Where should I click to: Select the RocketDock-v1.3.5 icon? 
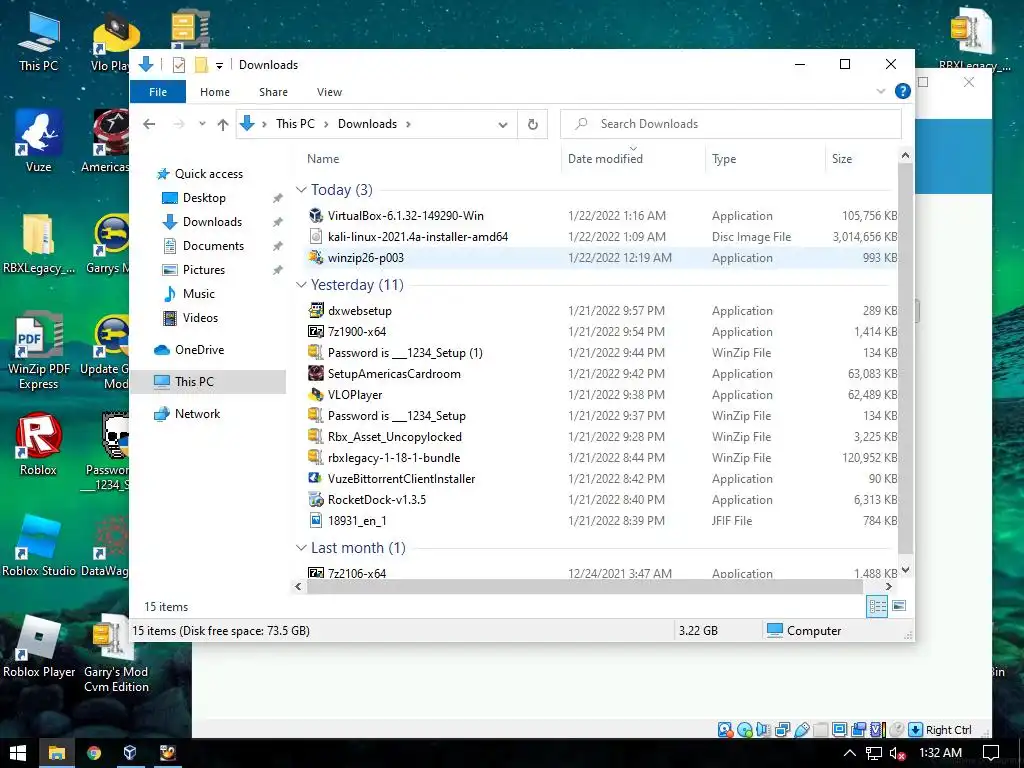316,500
